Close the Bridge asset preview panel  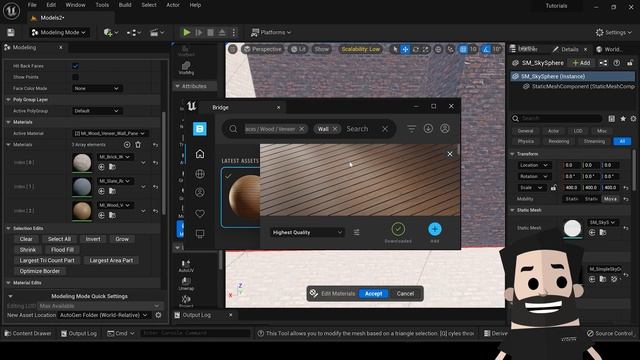tap(450, 154)
